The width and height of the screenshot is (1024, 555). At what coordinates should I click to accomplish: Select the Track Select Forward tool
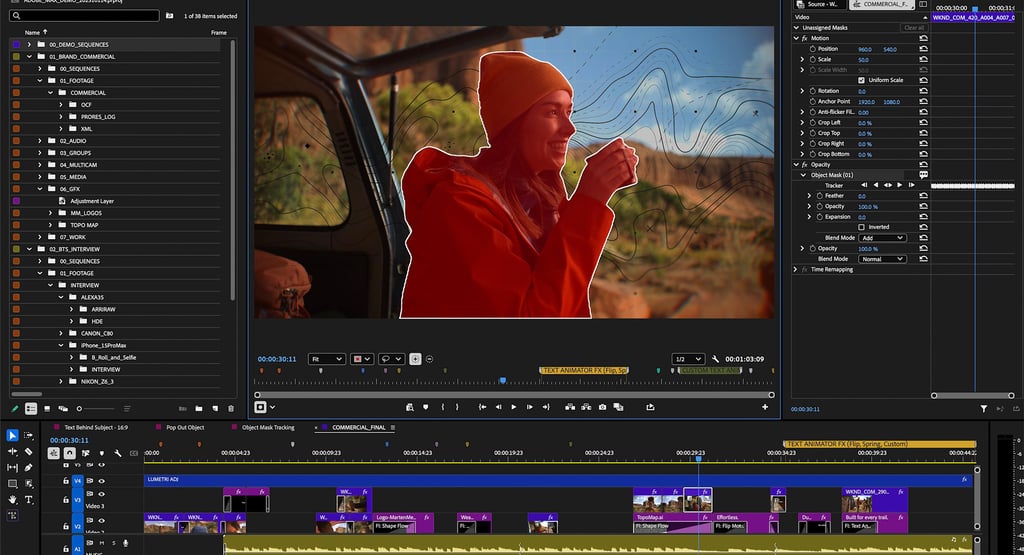coord(29,435)
